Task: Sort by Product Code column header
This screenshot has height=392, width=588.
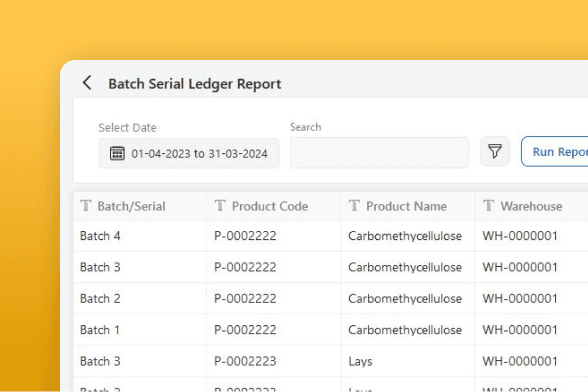Action: click(270, 206)
